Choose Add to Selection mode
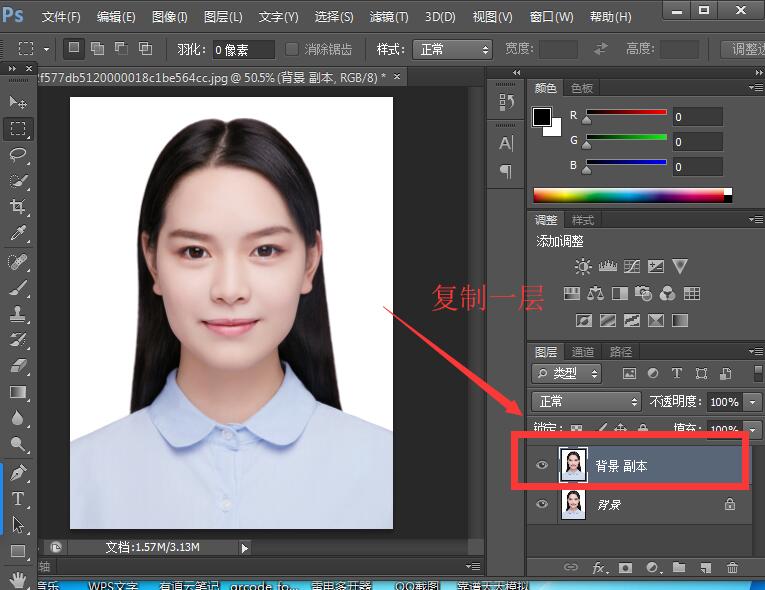Screen dimensions: 765x590 pyautogui.click(x=98, y=48)
